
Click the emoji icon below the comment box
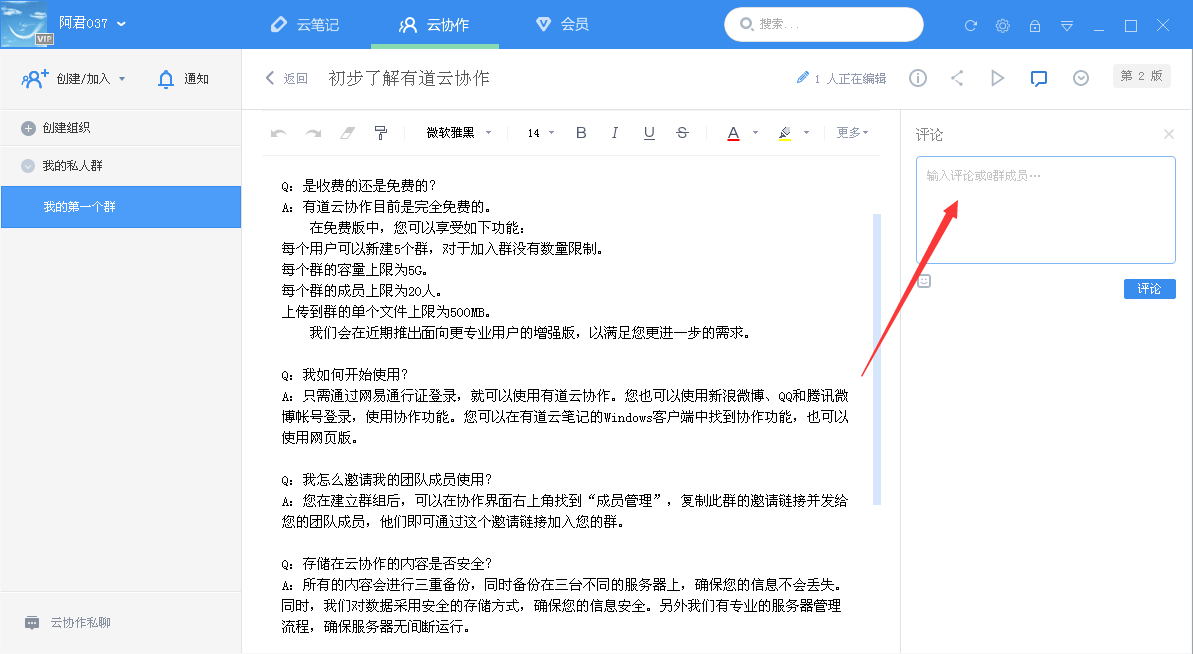923,281
